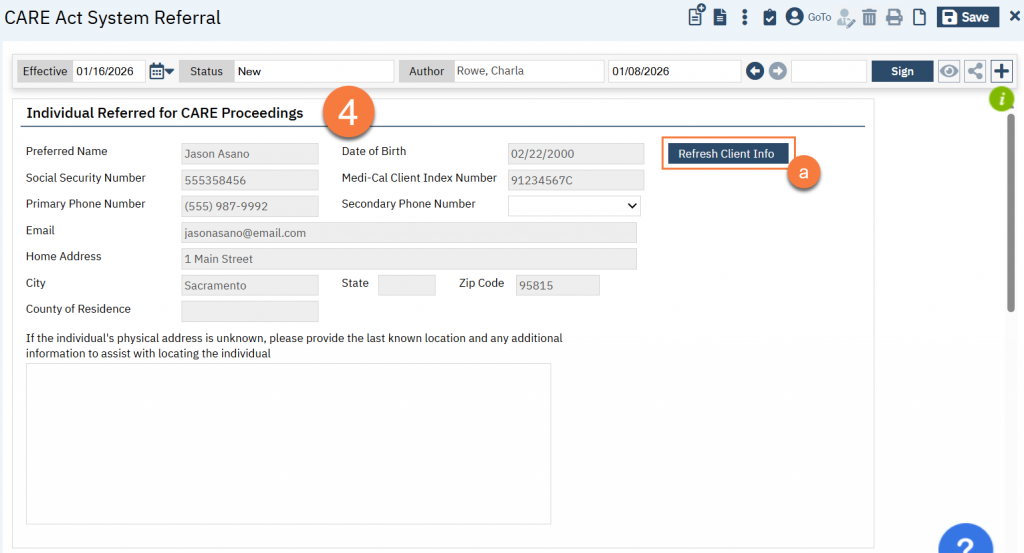1024x553 pixels.
Task: Toggle the eye view icon
Action: tap(948, 71)
